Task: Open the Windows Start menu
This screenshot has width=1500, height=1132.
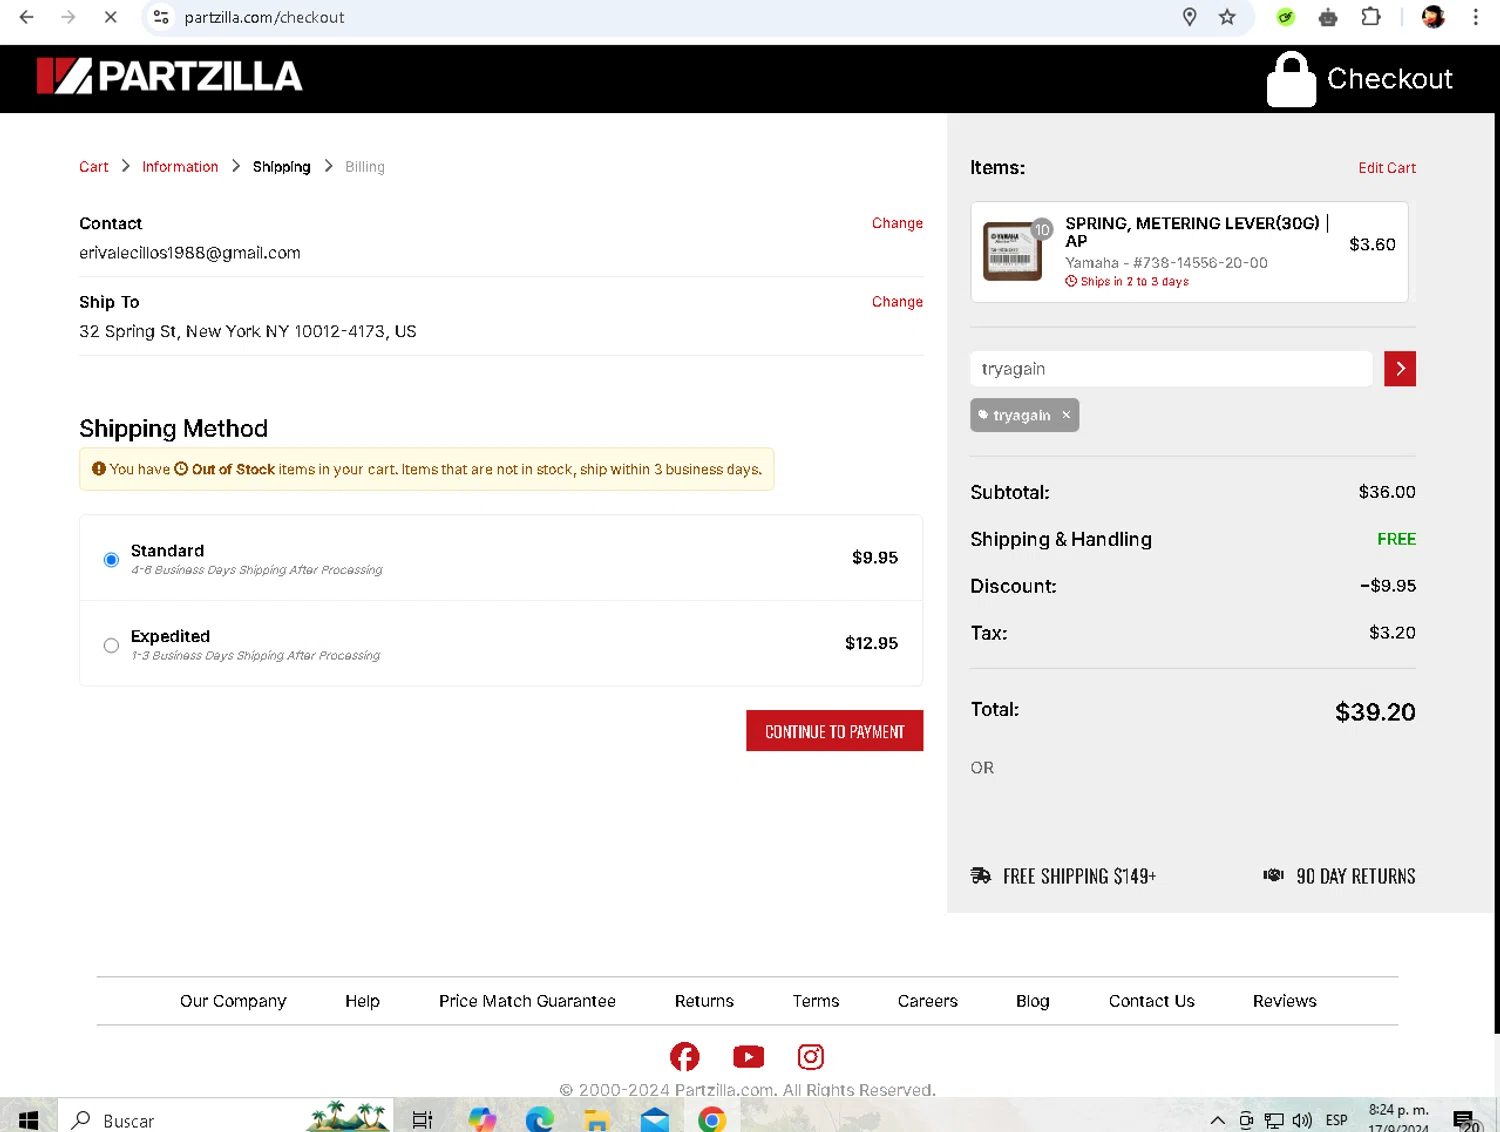Action: 28,1120
